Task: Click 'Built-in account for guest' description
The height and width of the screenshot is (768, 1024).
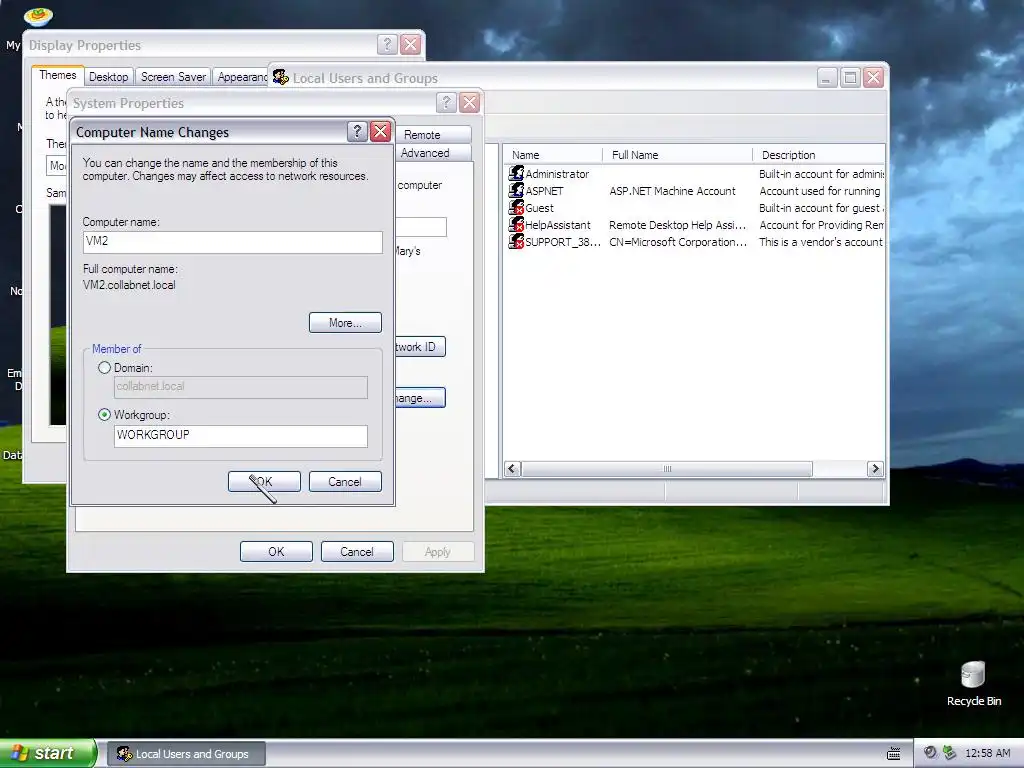Action: point(822,208)
